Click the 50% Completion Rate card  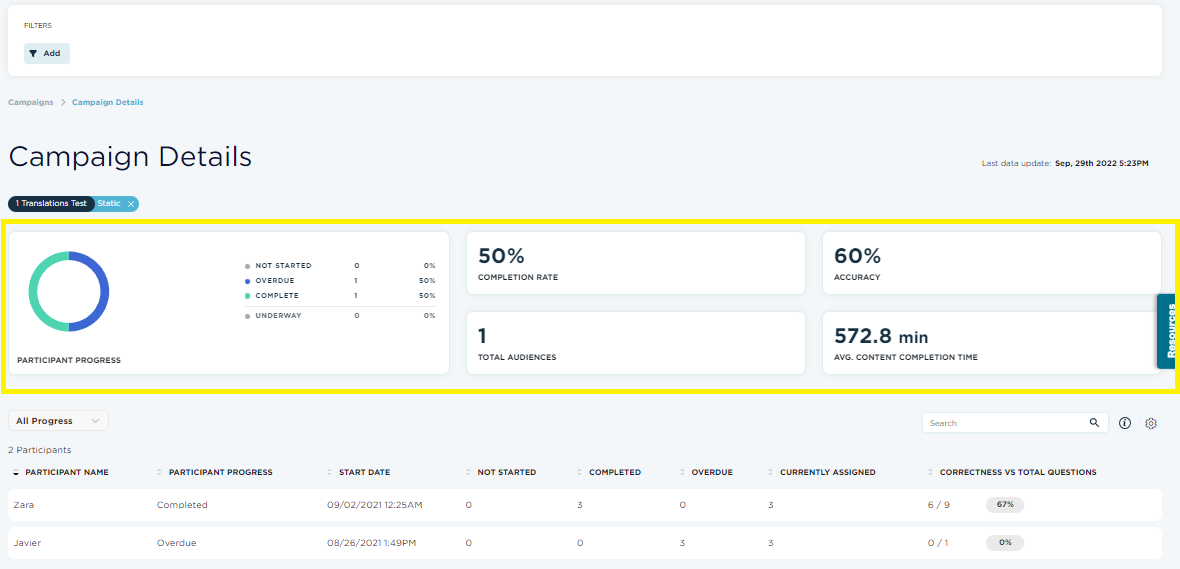point(636,263)
